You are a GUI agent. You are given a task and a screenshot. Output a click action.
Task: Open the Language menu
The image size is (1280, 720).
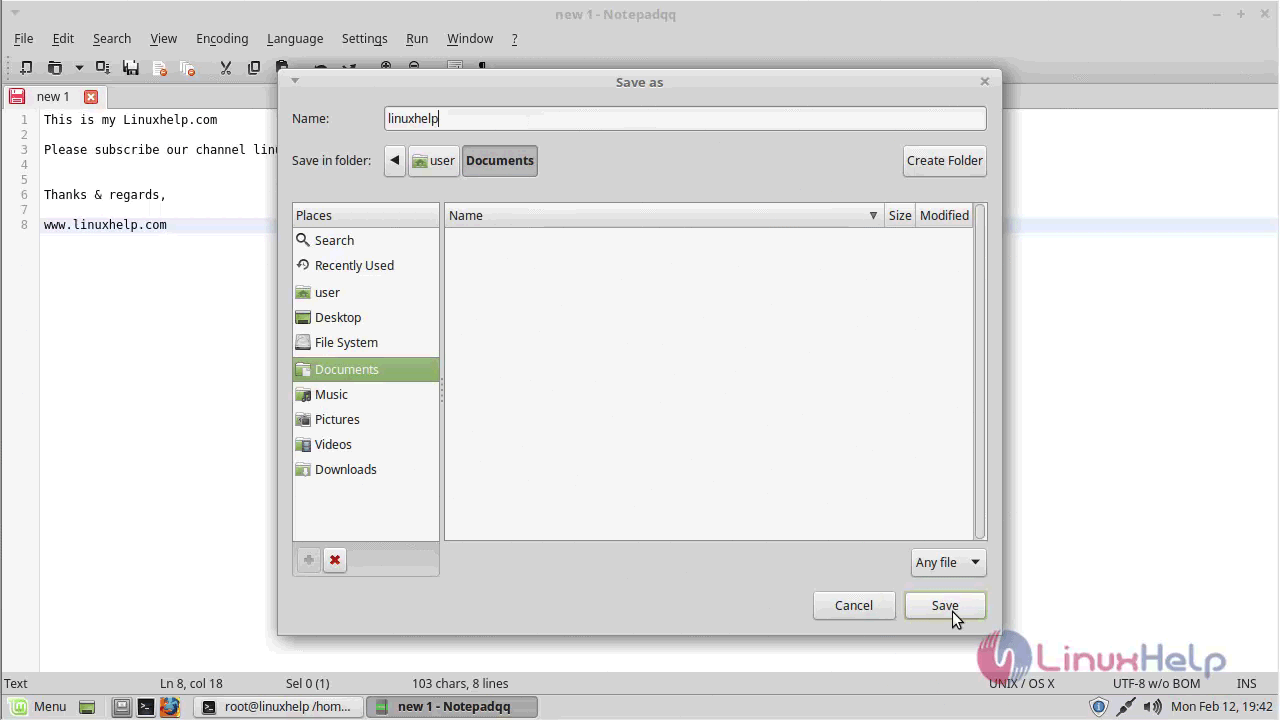[295, 38]
